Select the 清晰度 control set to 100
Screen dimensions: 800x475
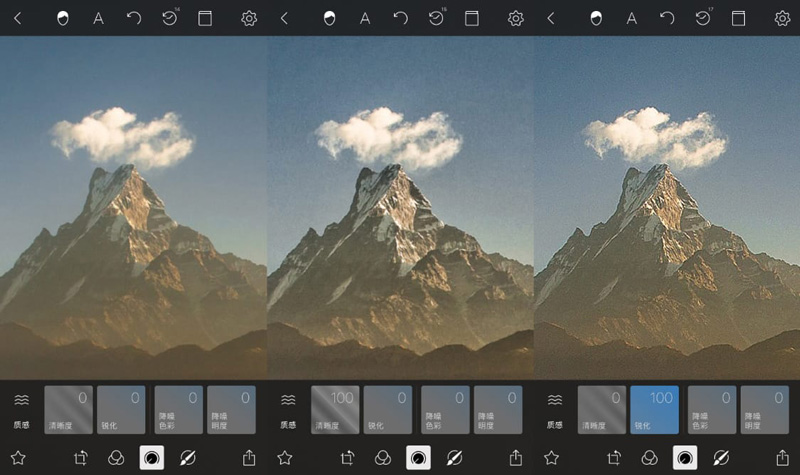335,409
